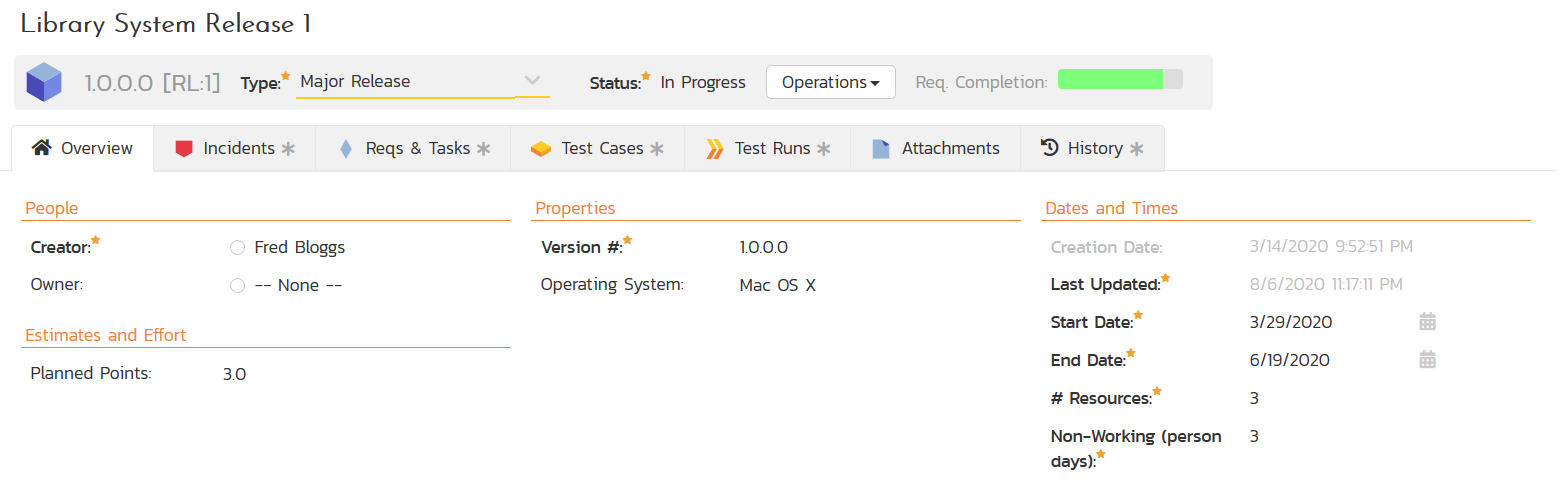Click the In Progress status text
The width and height of the screenshot is (1565, 482).
pyautogui.click(x=702, y=82)
